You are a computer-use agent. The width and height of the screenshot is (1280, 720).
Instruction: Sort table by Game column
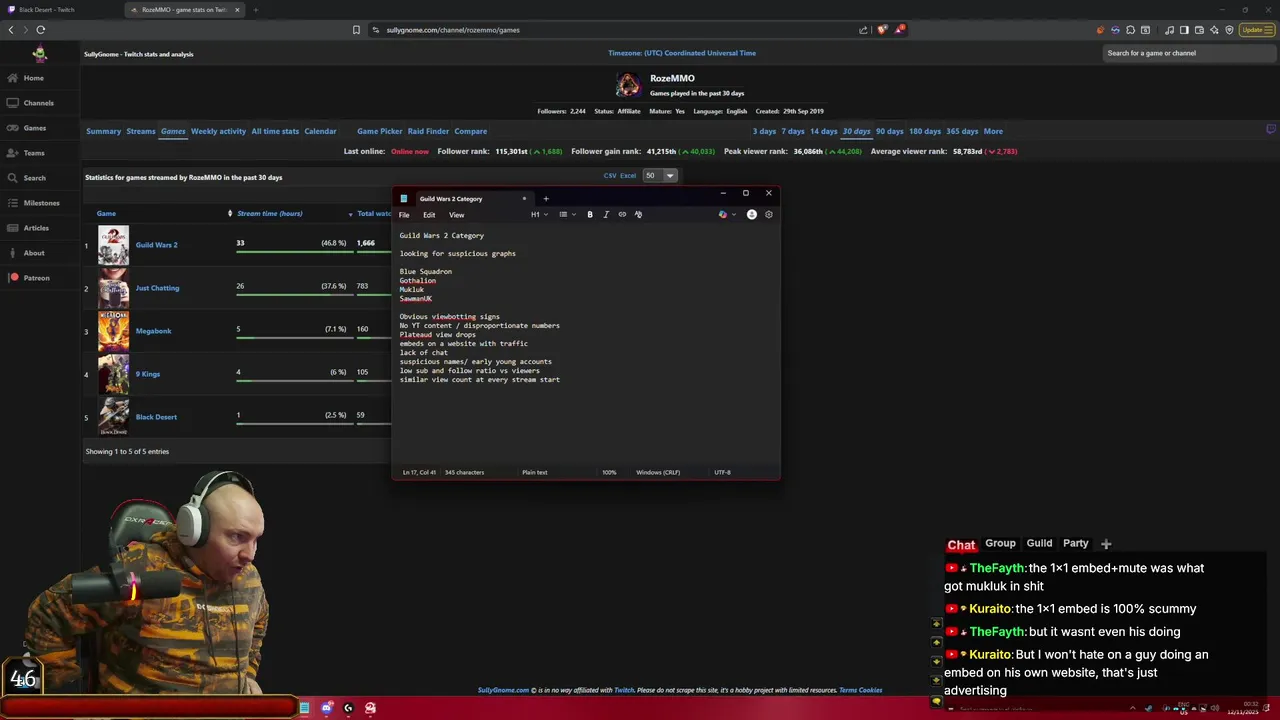pos(106,213)
